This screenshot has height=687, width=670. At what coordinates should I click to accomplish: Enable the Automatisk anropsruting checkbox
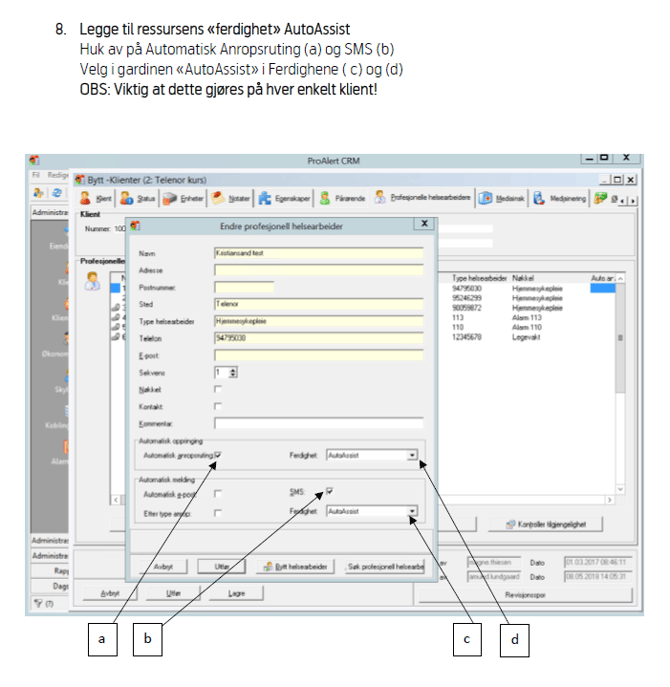coord(218,455)
